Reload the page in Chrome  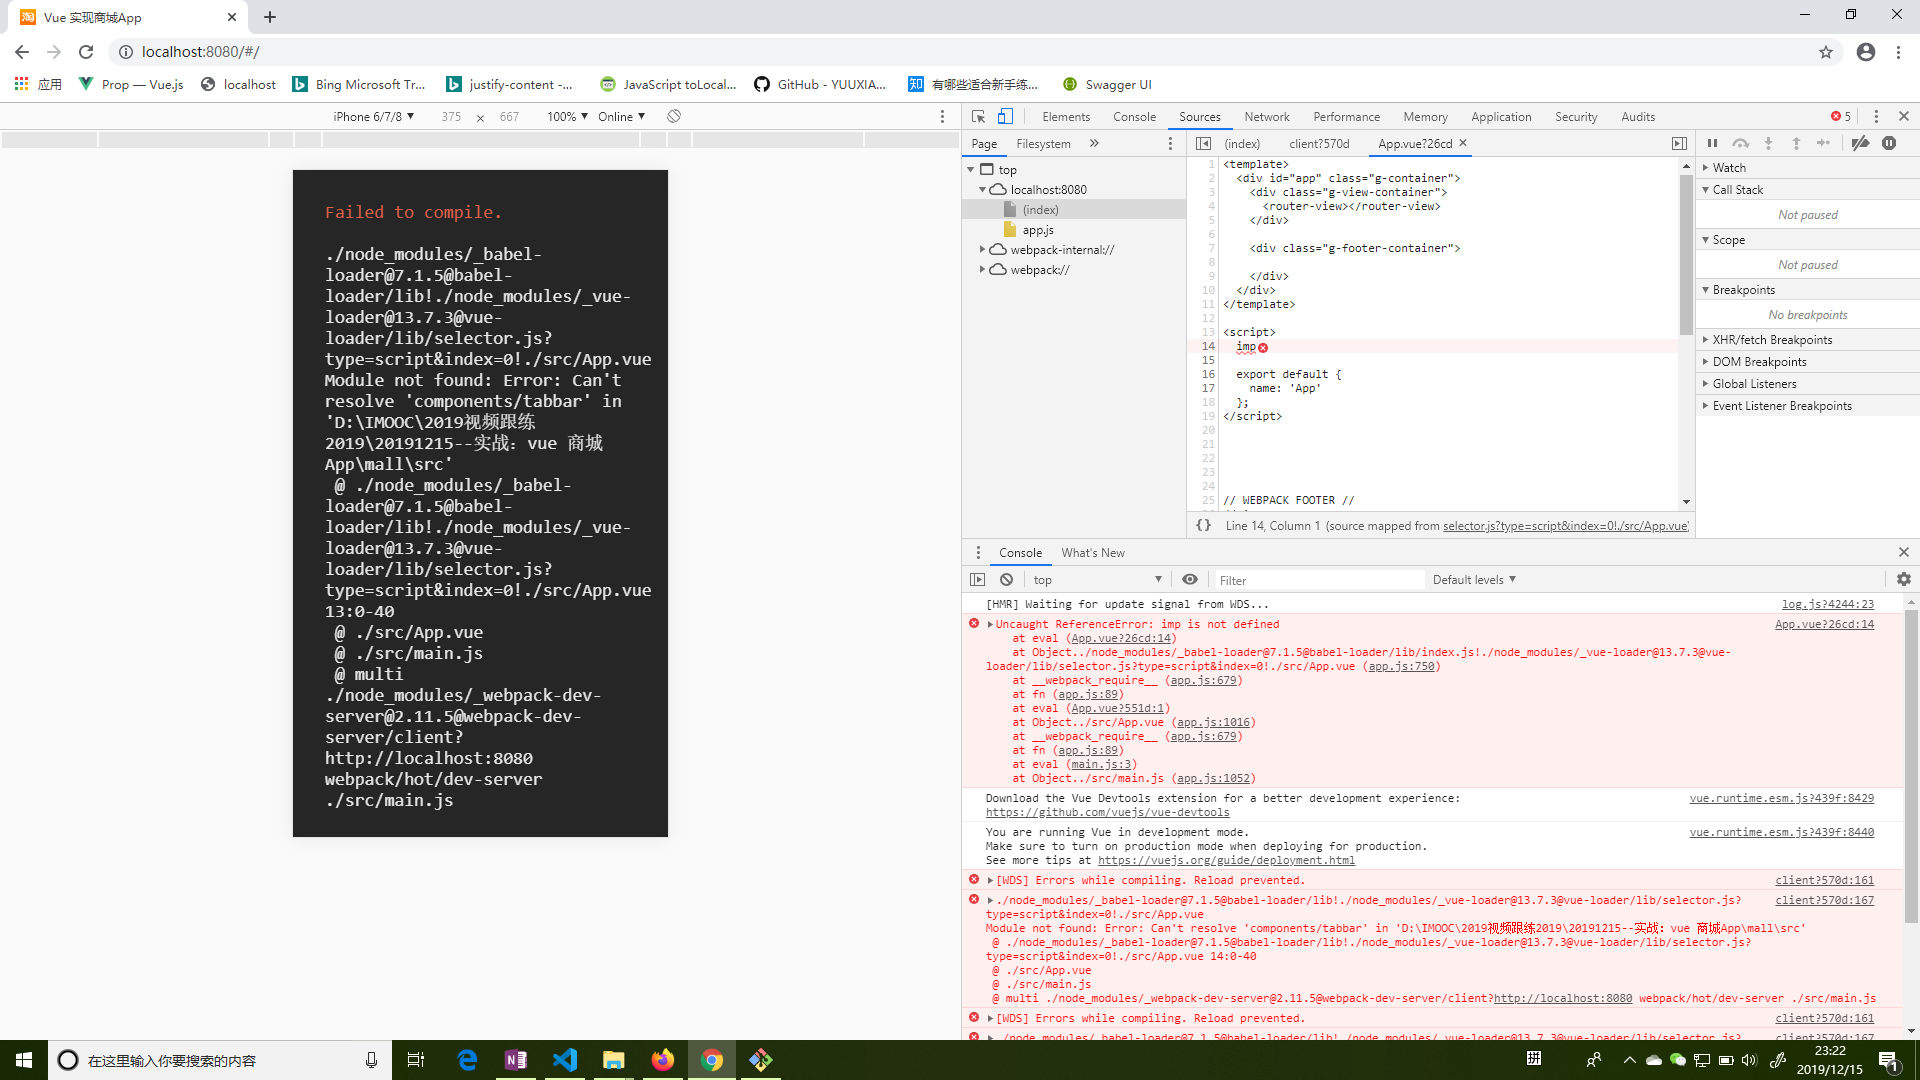(86, 52)
